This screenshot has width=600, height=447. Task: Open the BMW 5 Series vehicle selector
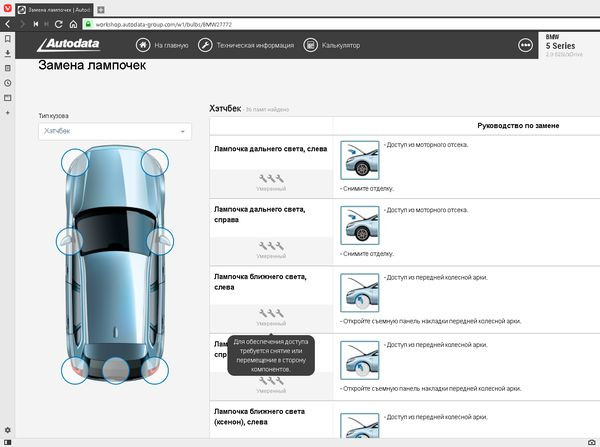pyautogui.click(x=566, y=45)
